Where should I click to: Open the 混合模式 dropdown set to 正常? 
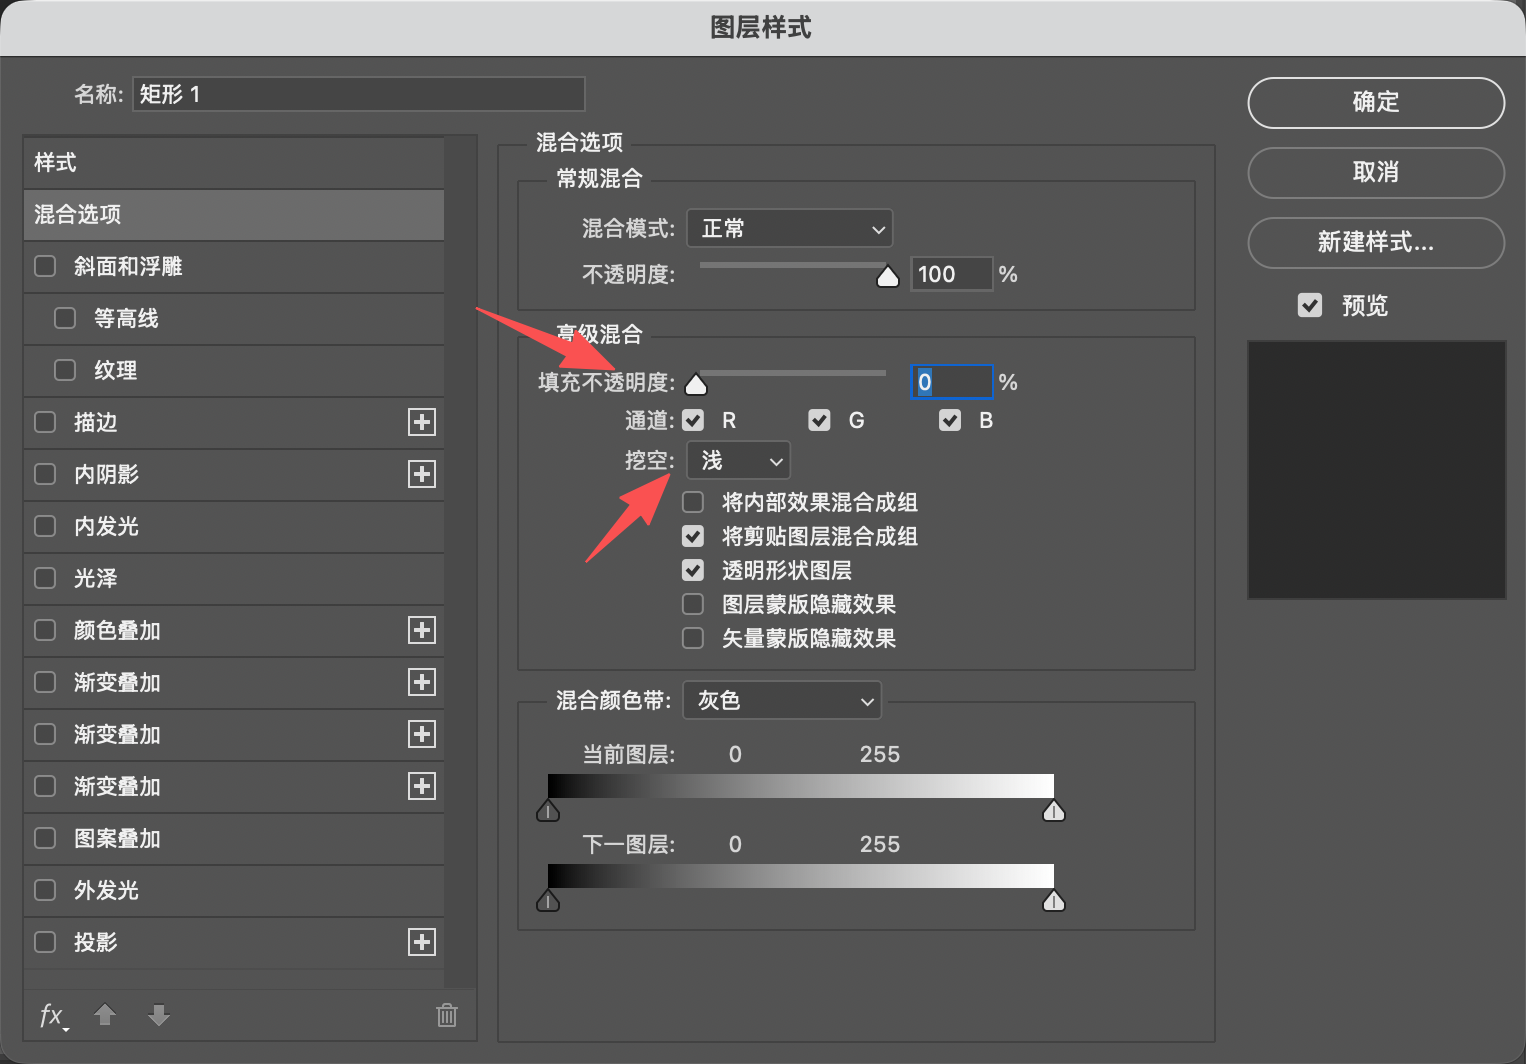[790, 228]
